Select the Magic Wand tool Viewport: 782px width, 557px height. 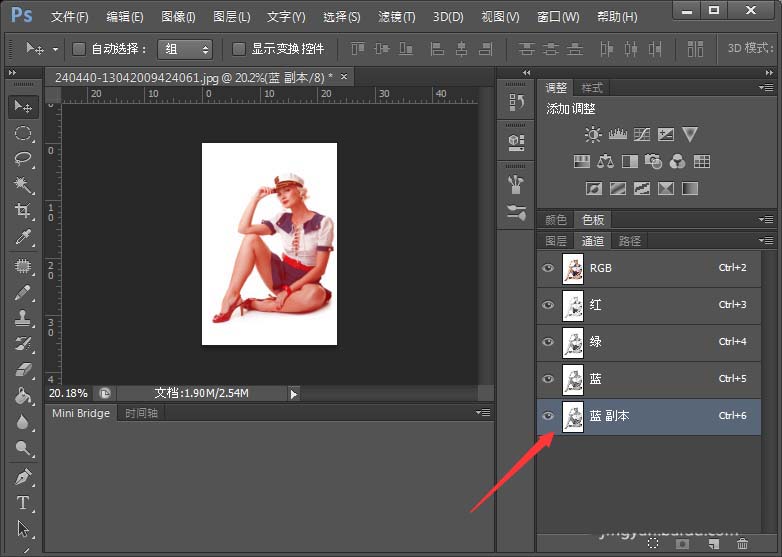point(23,185)
